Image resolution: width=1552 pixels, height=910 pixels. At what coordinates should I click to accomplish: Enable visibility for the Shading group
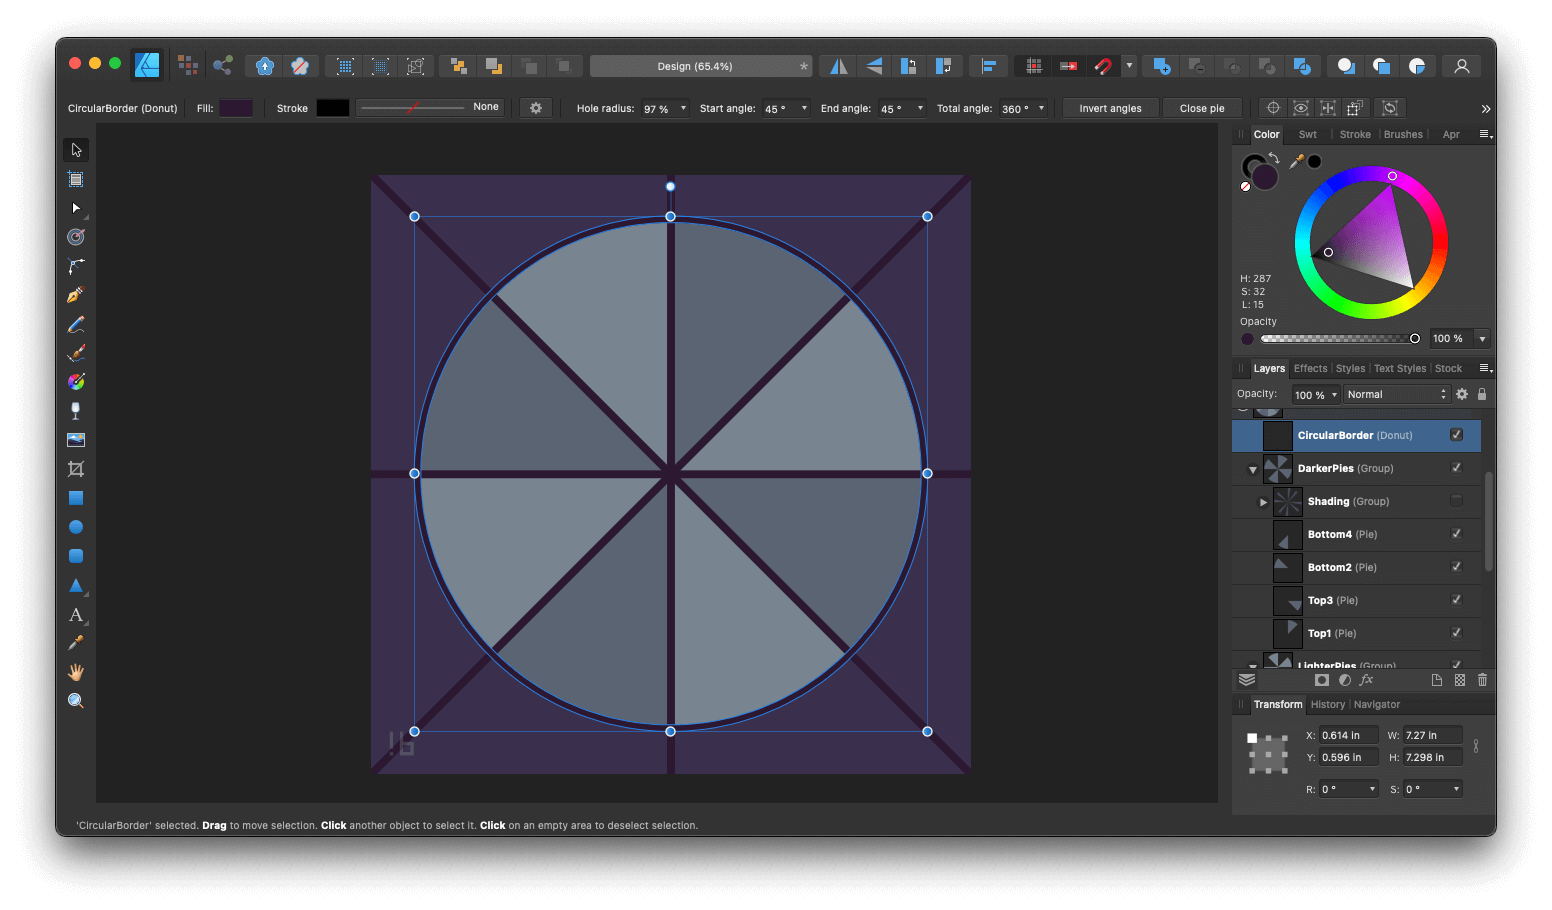[x=1456, y=501]
